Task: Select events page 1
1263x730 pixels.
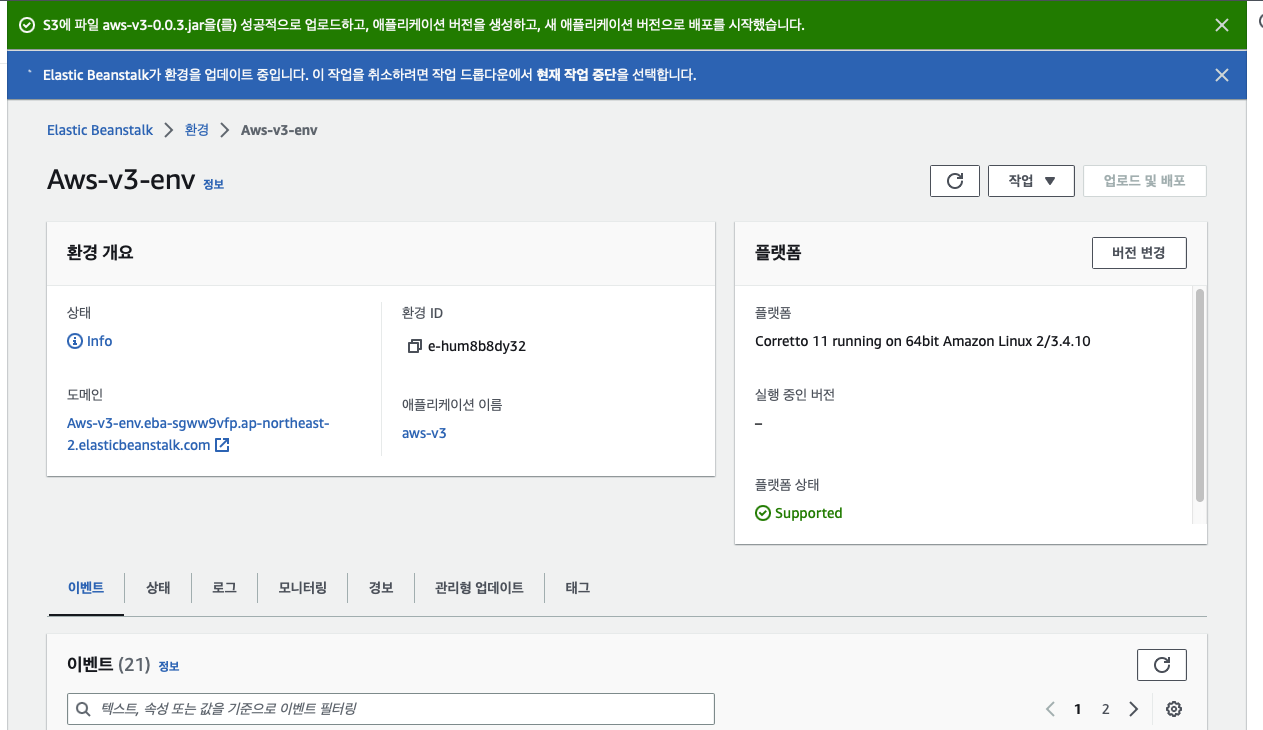Action: pyautogui.click(x=1078, y=709)
